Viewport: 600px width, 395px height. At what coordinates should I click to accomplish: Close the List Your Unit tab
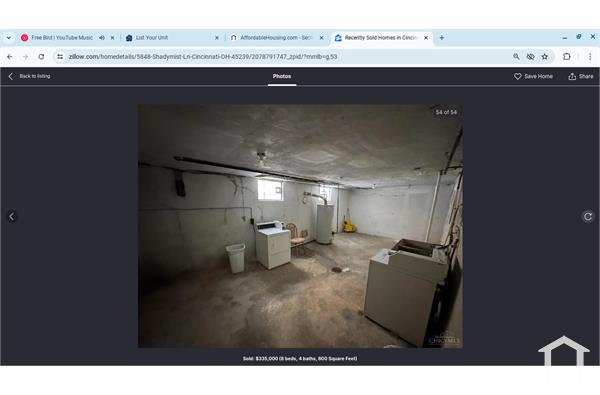pyautogui.click(x=217, y=38)
